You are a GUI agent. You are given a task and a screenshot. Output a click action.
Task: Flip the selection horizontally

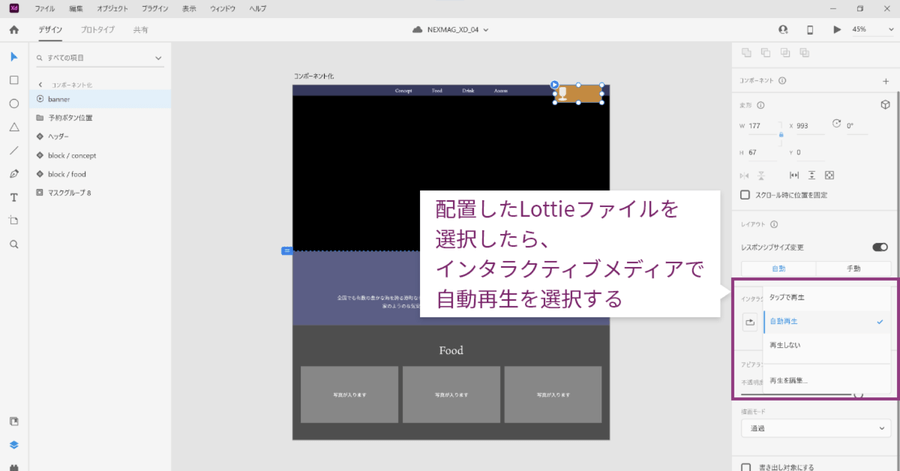[x=744, y=176]
